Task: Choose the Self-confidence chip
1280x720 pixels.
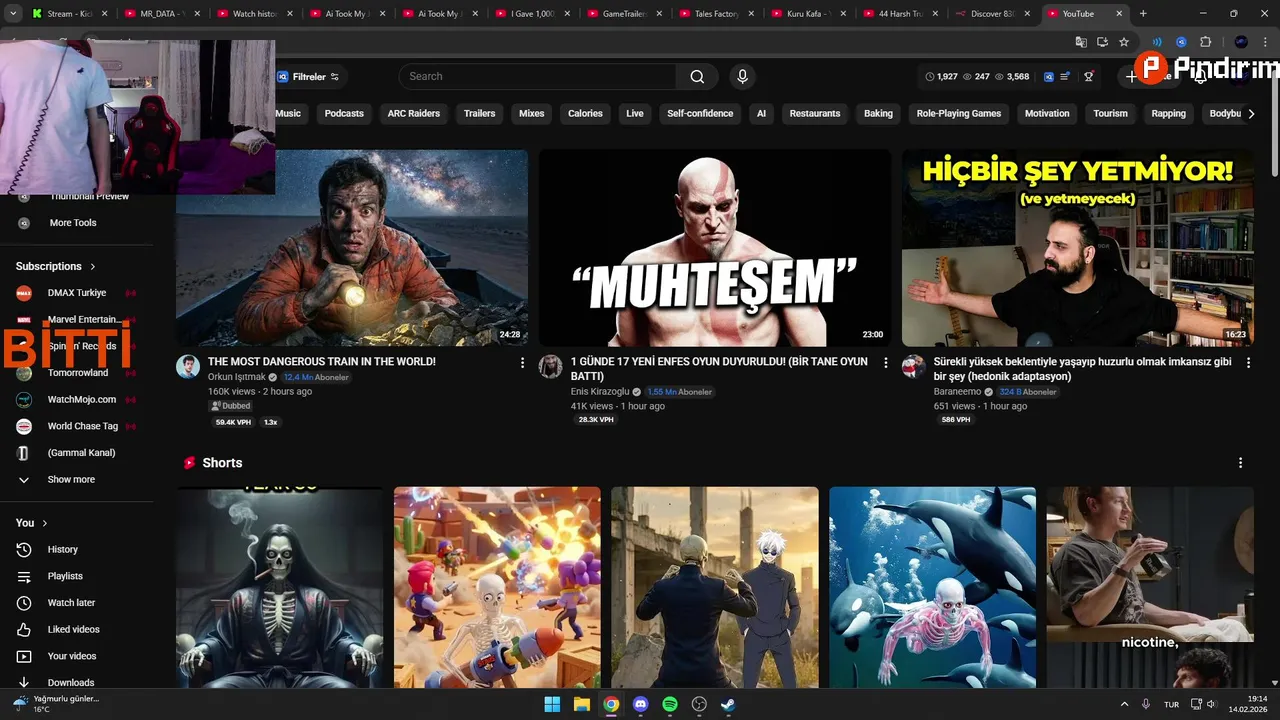Action: tap(700, 114)
